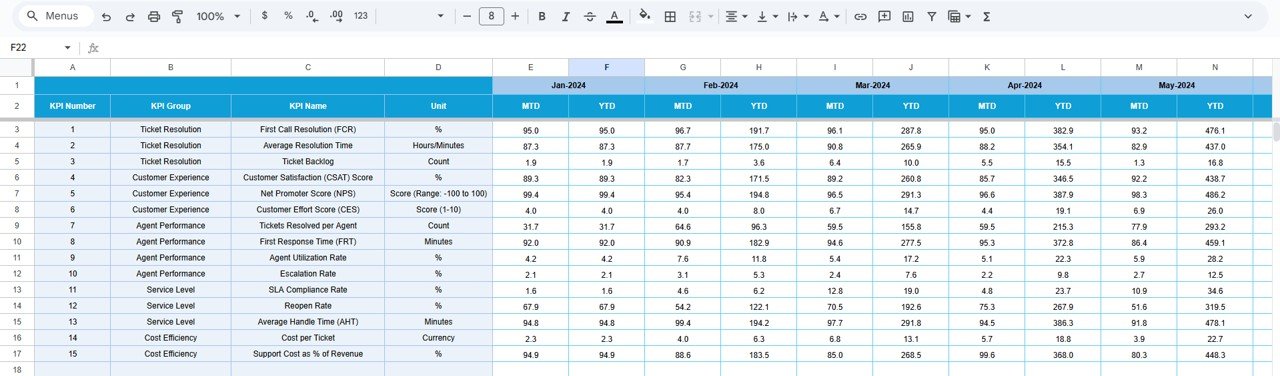
Task: Open the fill color paint bucket
Action: pyautogui.click(x=645, y=16)
